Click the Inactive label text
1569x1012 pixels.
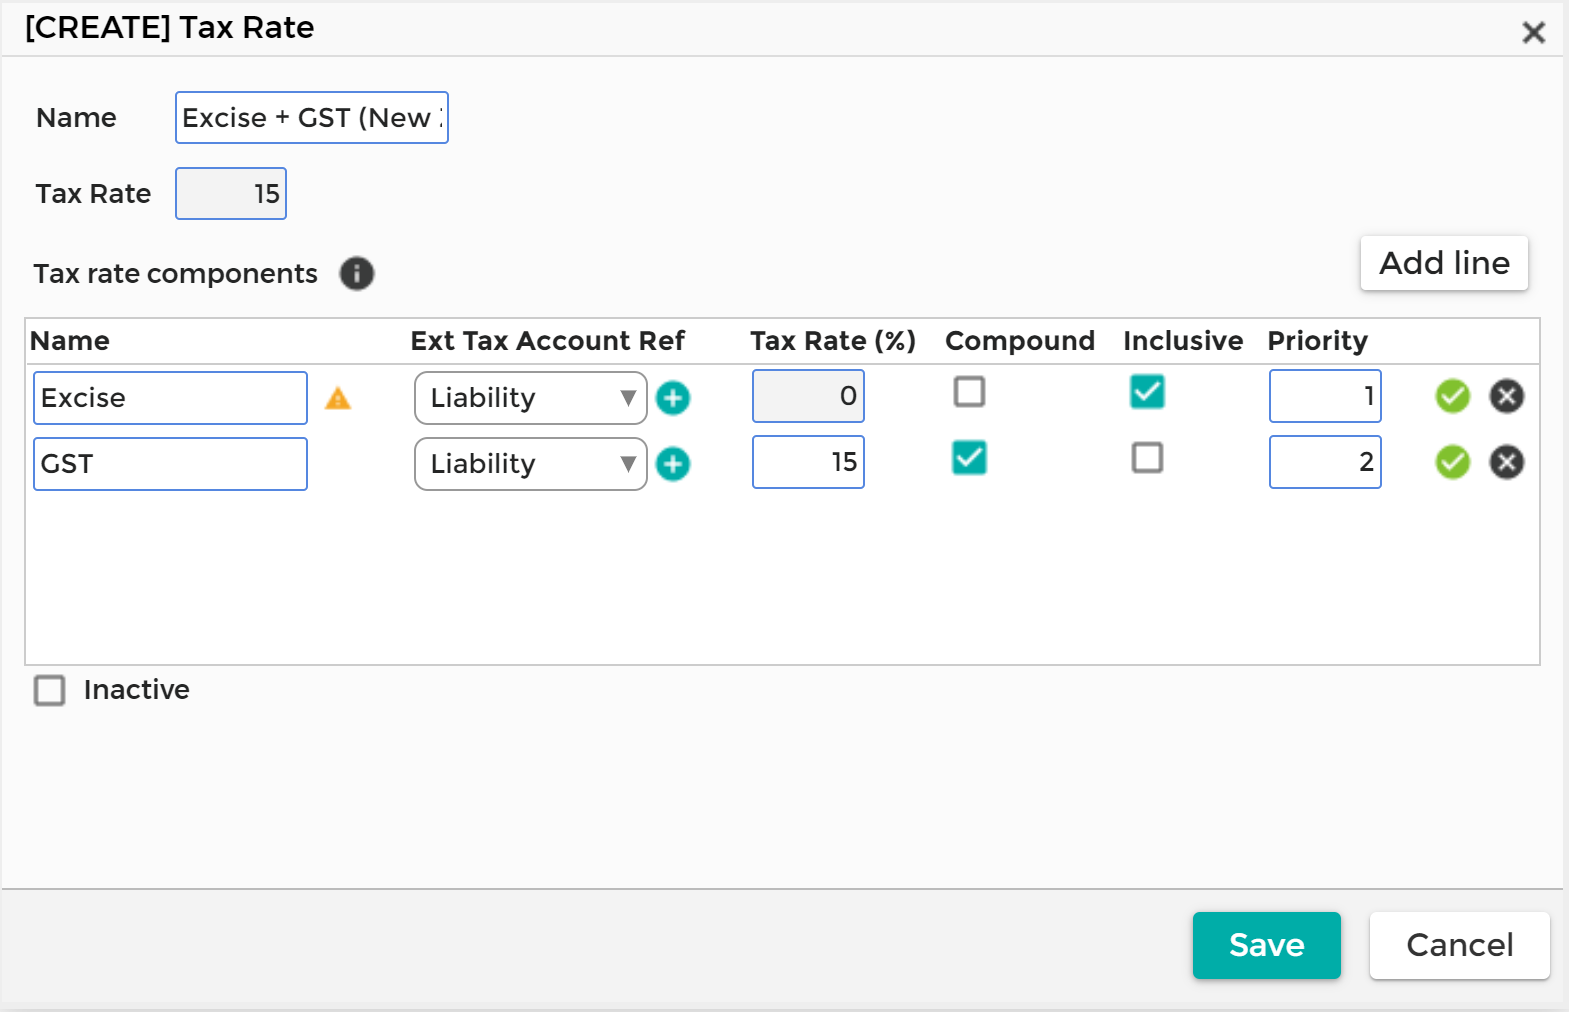pos(137,690)
